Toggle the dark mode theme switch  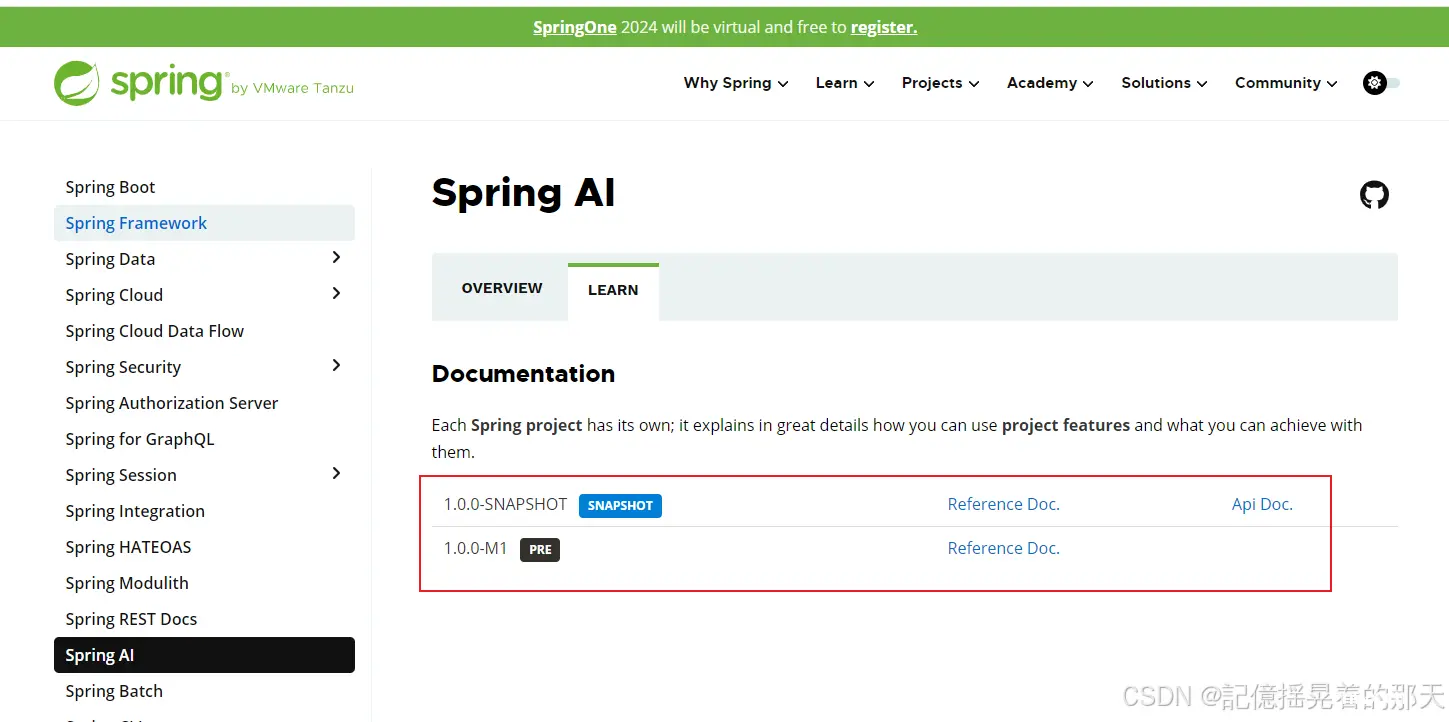coord(1381,83)
